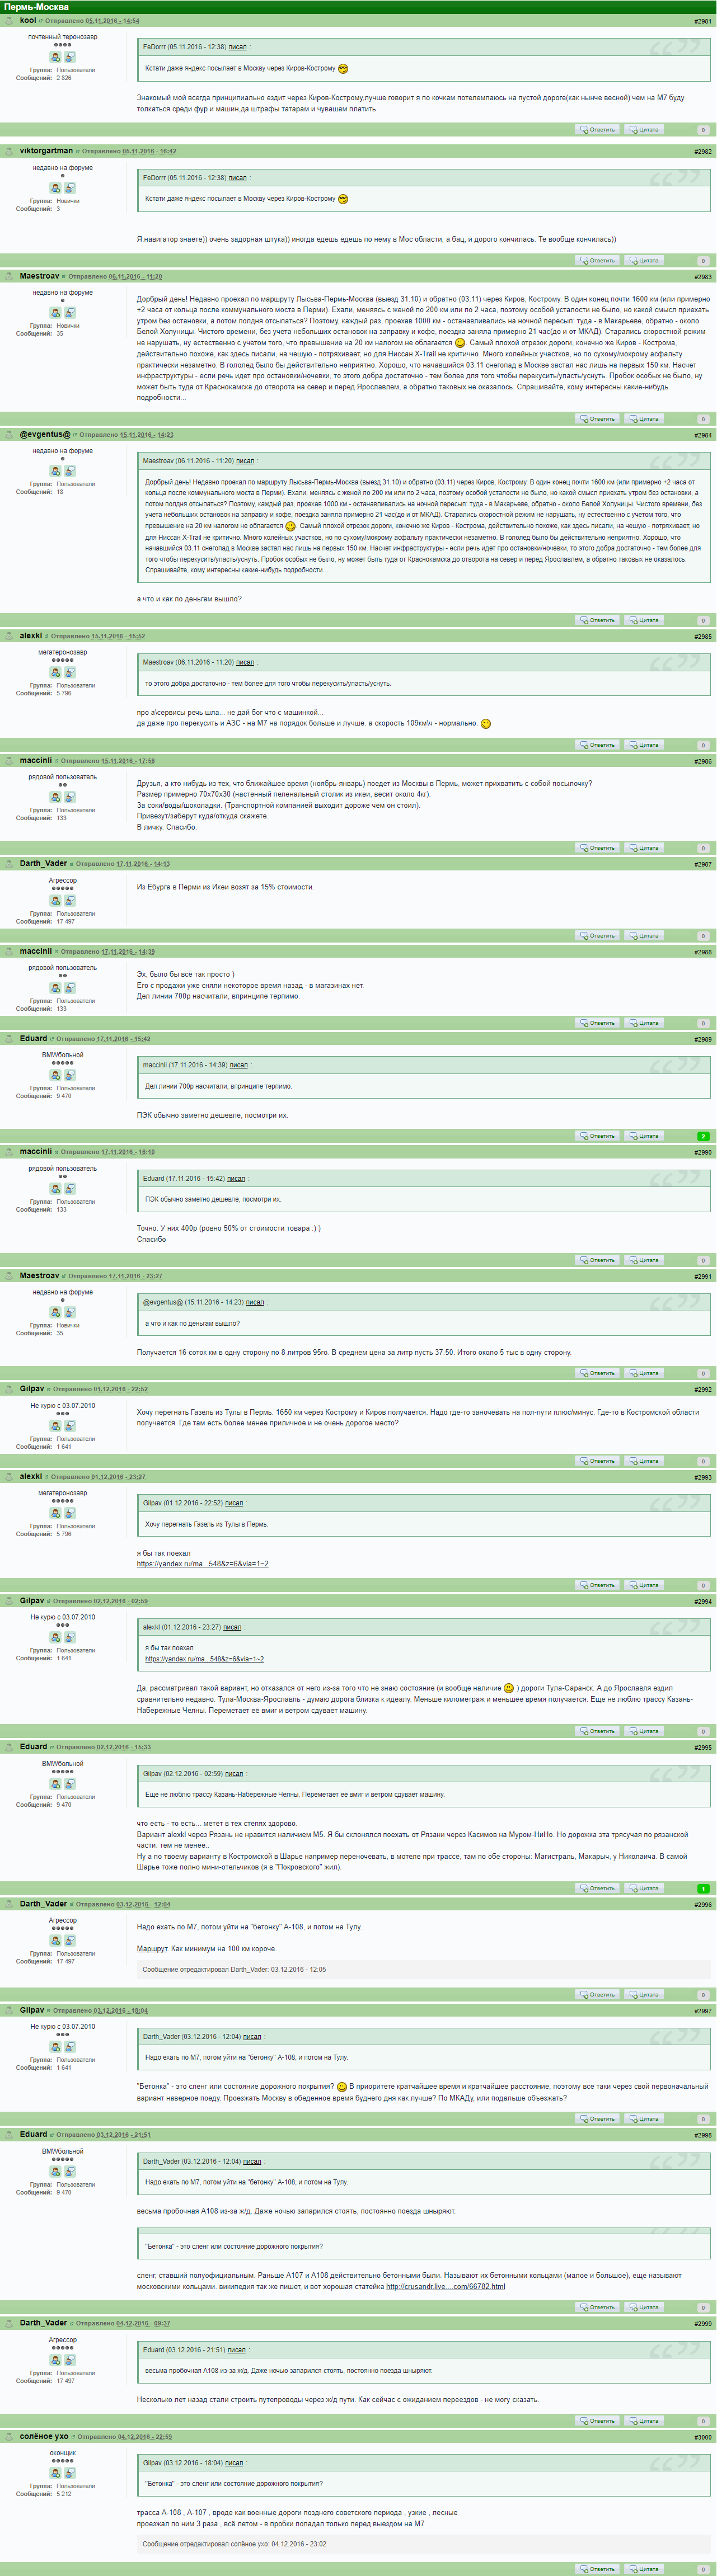Add kool as friend via icon in post #2981
717x2576 pixels.
point(56,57)
